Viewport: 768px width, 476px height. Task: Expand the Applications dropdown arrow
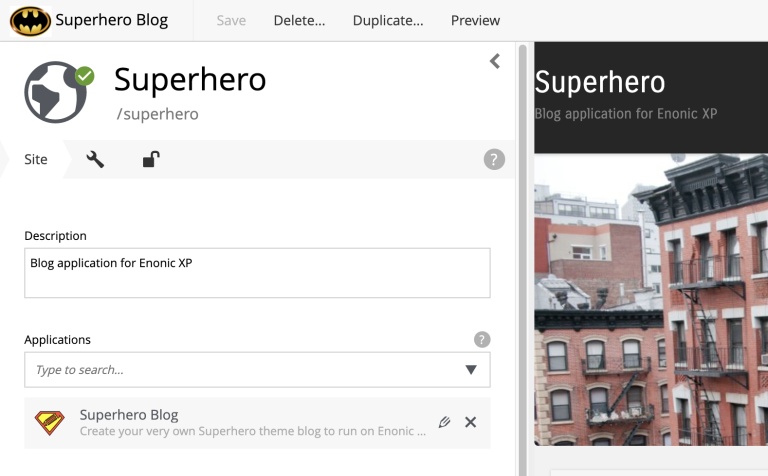click(471, 370)
